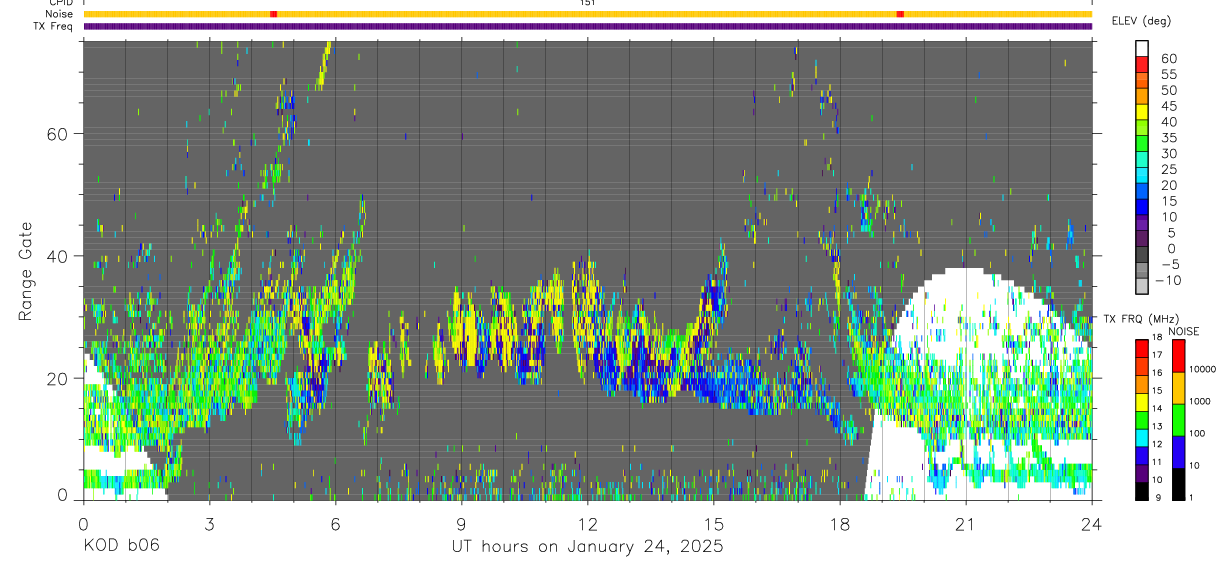1228x567 pixels.
Task: Click 'UT hours on January 24, 2025' axis title
Action: click(x=587, y=547)
